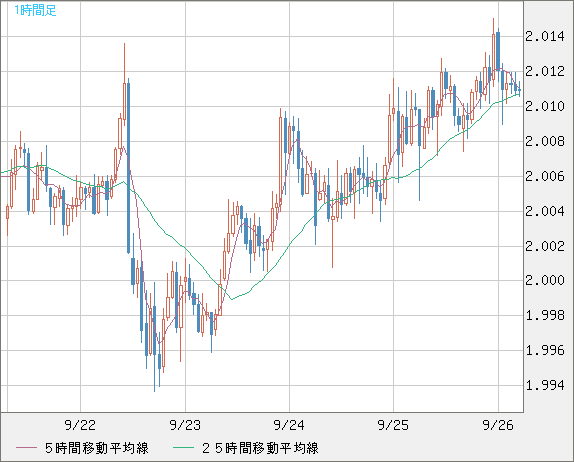The image size is (574, 462).
Task: Click the purple legend line swatch
Action: (26, 448)
